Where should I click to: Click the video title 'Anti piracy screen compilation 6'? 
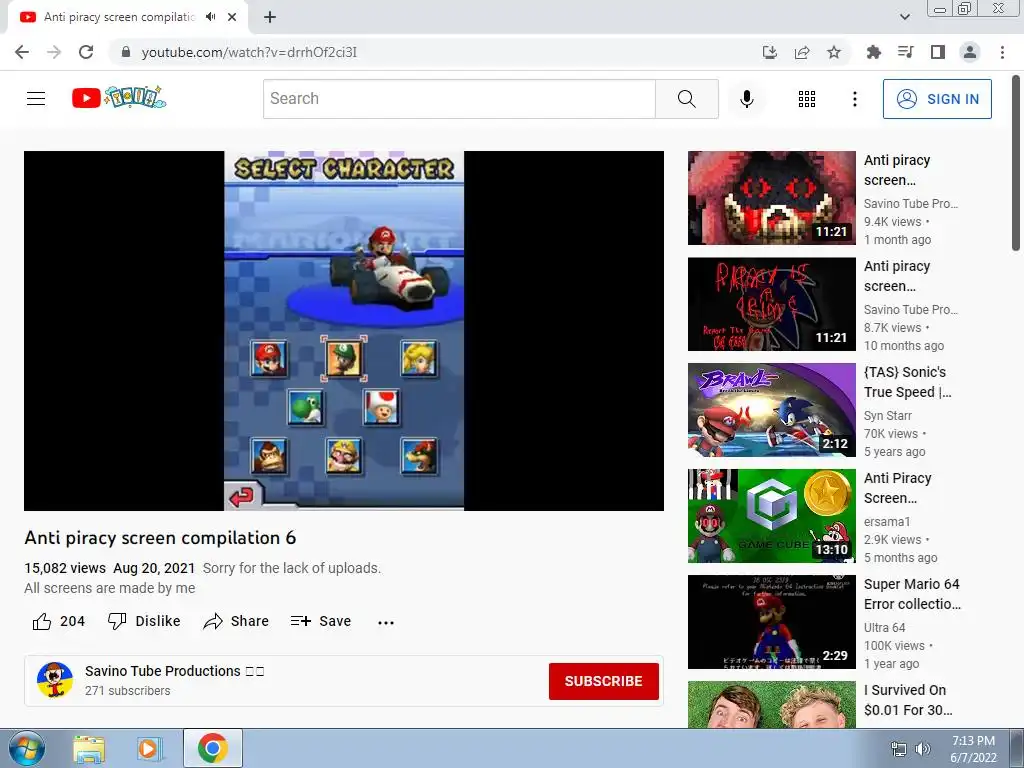tap(160, 537)
